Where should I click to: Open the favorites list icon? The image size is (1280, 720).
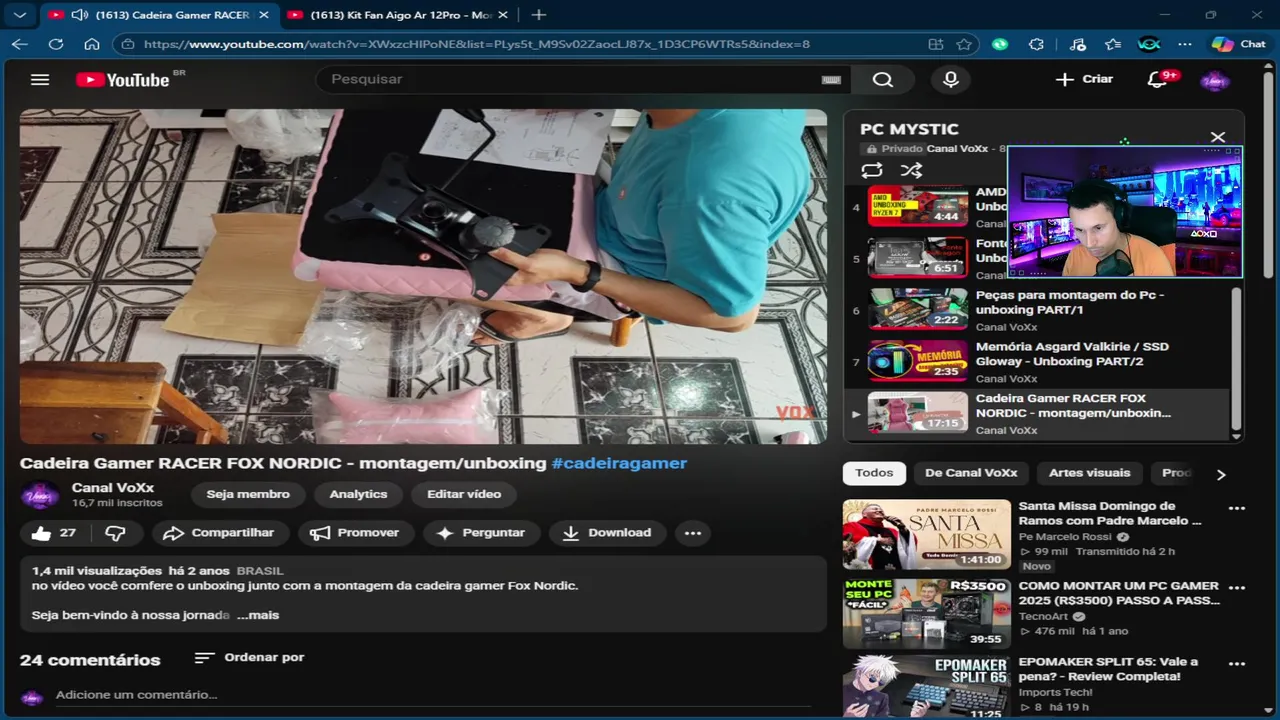coord(1113,44)
